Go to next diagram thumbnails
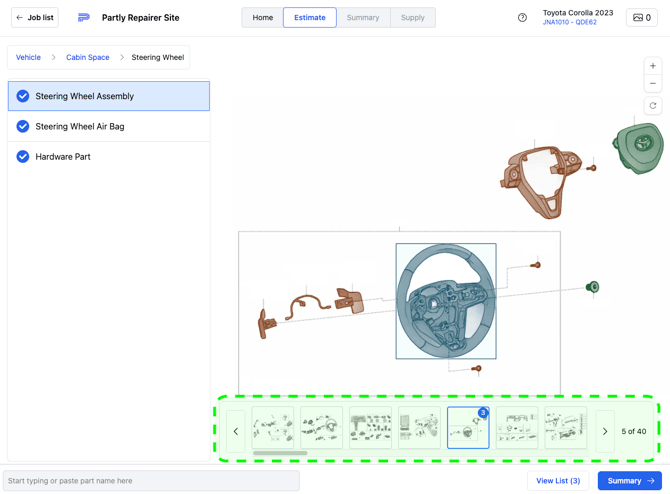Image resolution: width=670 pixels, height=494 pixels. click(605, 431)
